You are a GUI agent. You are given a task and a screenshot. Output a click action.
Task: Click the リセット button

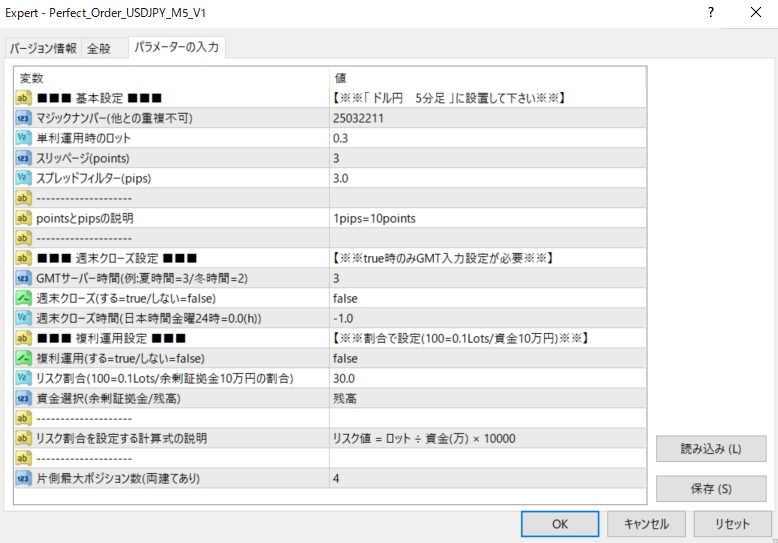click(732, 524)
